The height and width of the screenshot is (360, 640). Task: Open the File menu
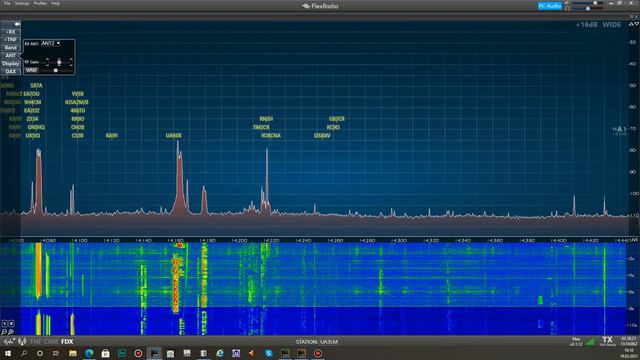7,3
